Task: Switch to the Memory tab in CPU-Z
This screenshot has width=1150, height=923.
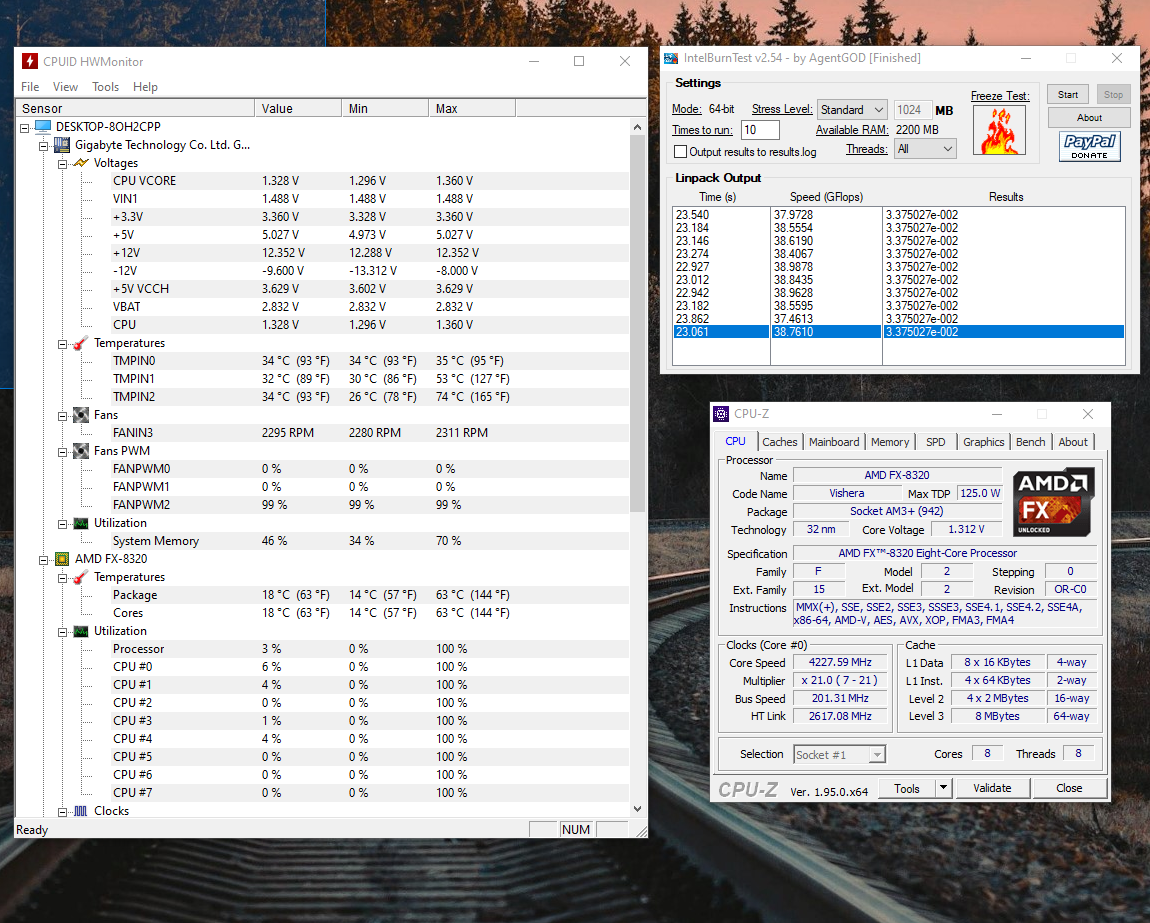Action: pos(890,442)
